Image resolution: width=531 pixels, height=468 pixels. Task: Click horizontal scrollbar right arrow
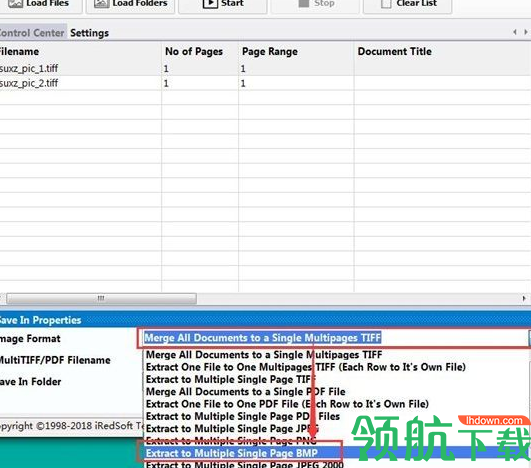pos(524,298)
